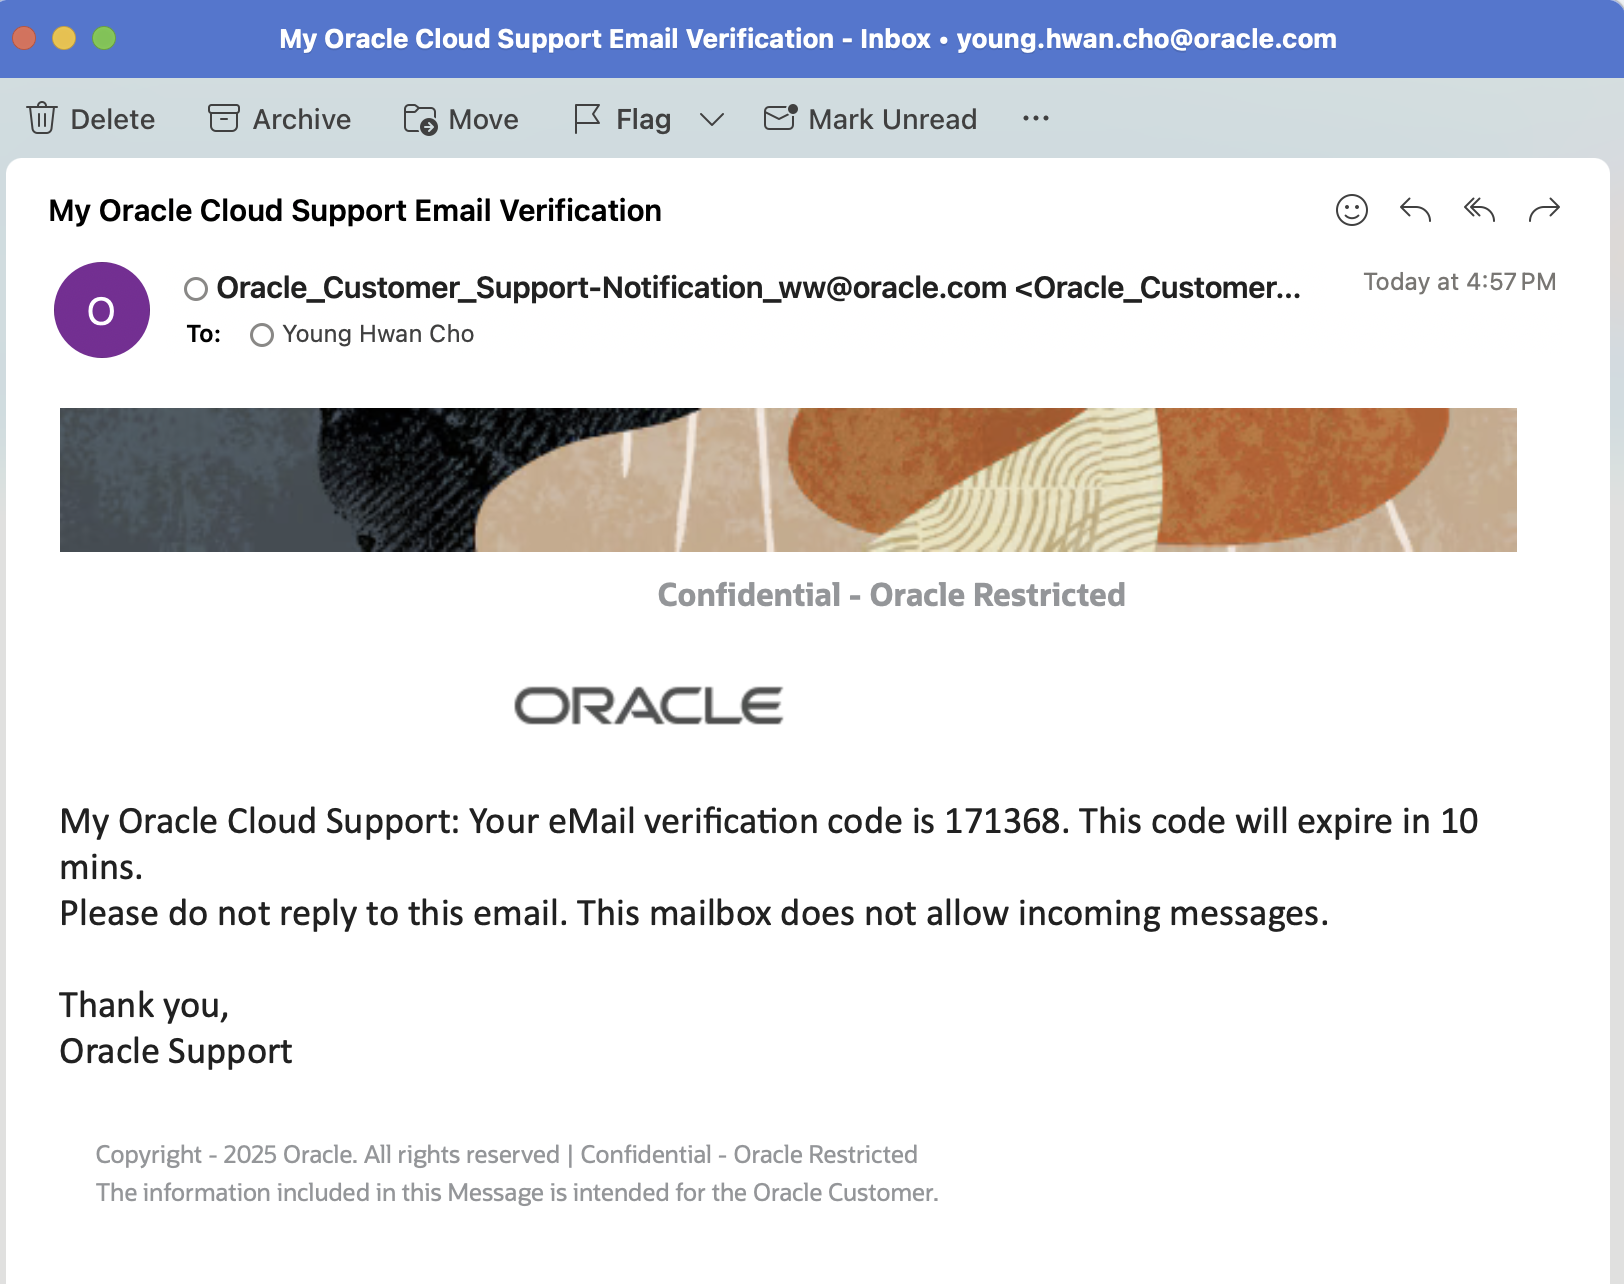This screenshot has width=1624, height=1284.
Task: Click the Reply All double-arrow icon
Action: [x=1479, y=210]
